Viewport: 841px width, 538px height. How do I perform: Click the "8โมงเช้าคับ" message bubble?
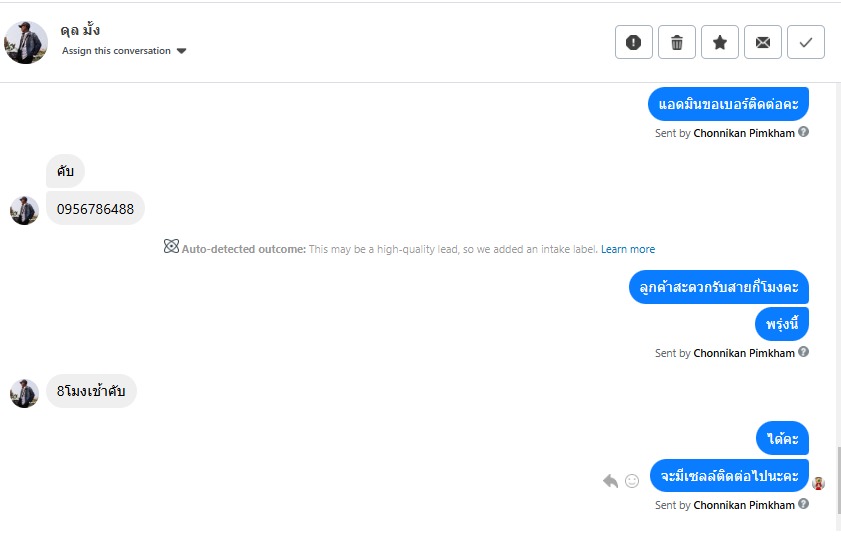pyautogui.click(x=91, y=392)
